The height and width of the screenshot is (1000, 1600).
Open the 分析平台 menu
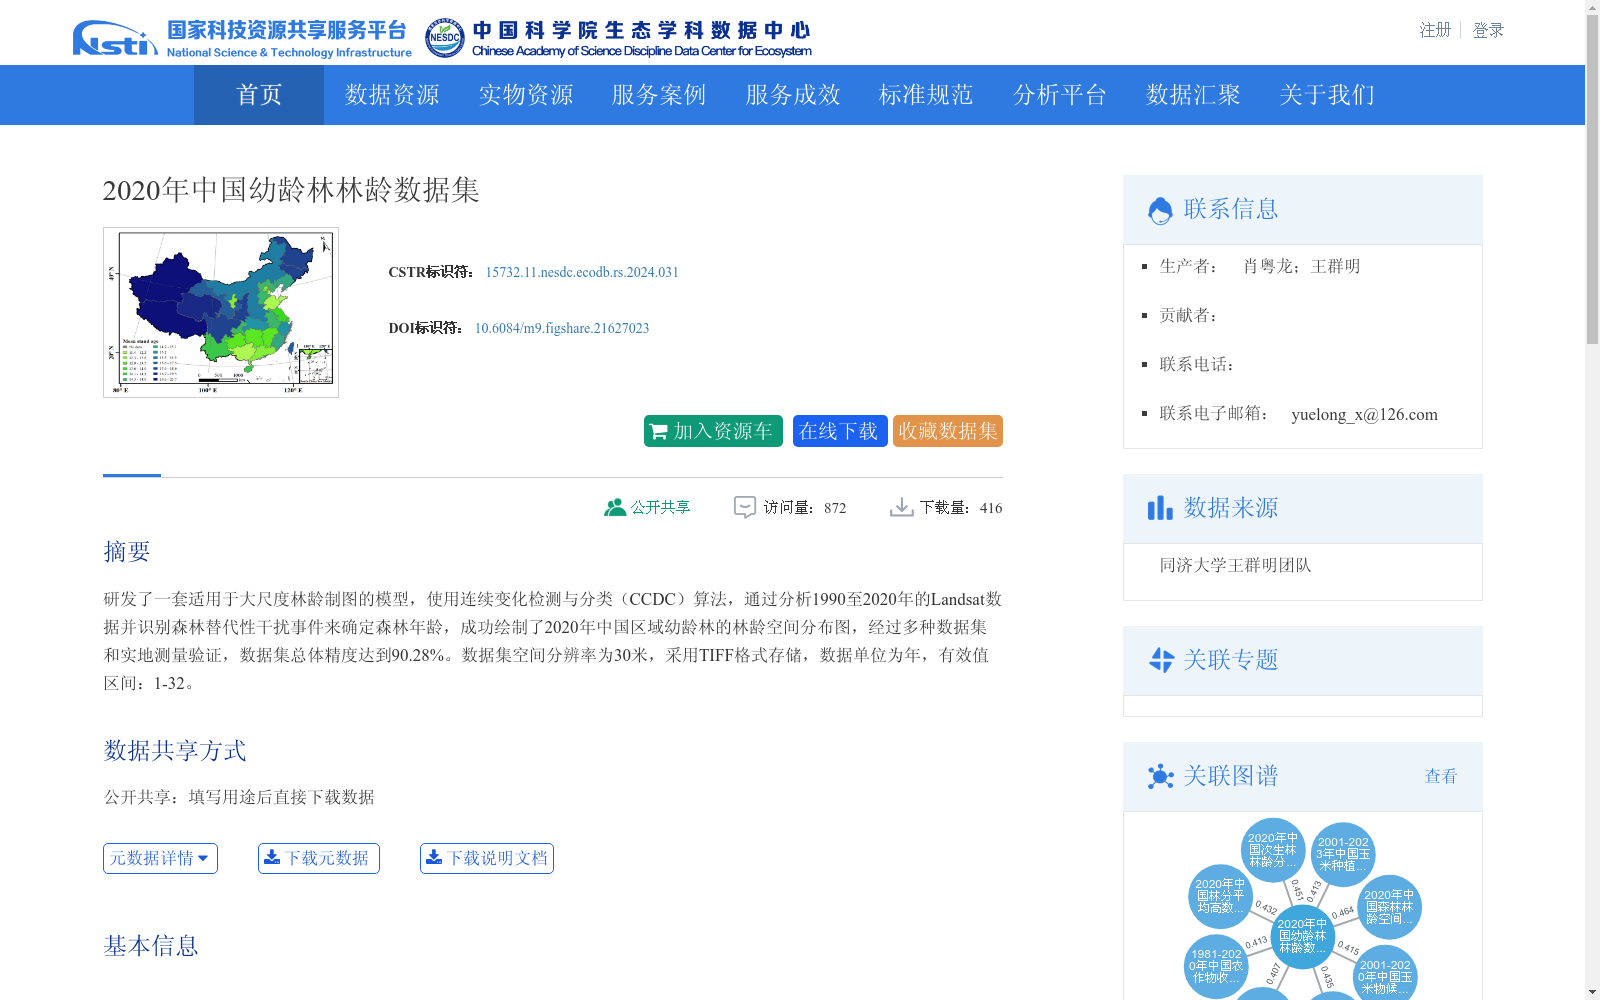point(1060,95)
